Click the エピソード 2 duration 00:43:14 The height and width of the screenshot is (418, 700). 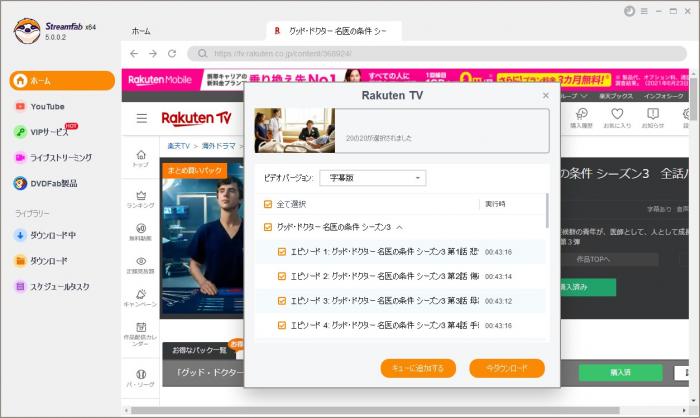(498, 276)
